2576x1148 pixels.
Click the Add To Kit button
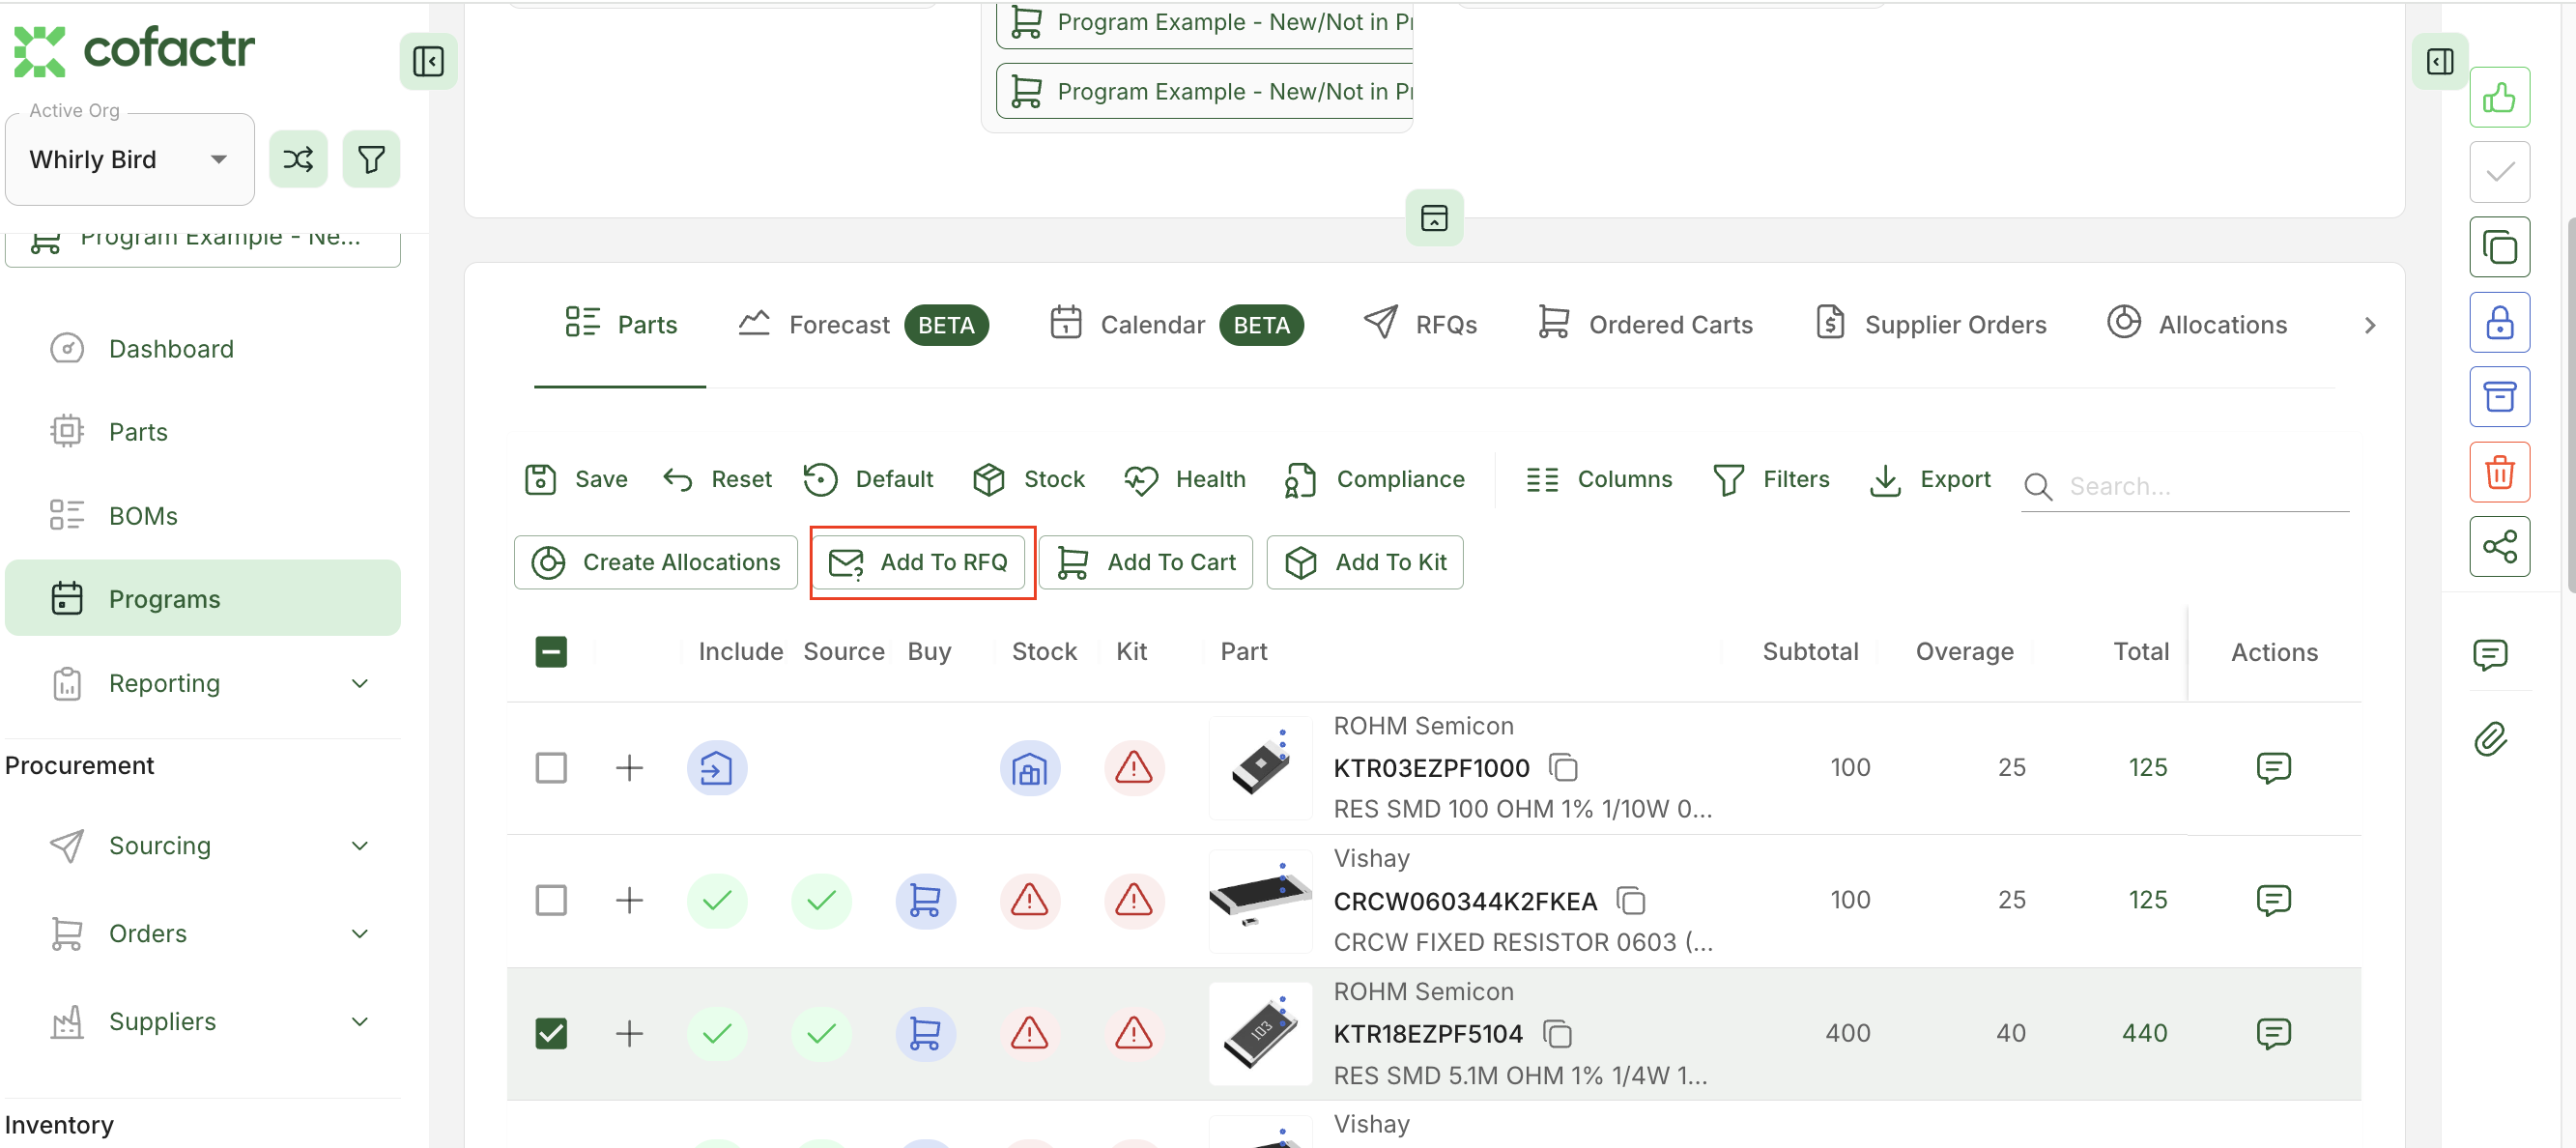1365,563
